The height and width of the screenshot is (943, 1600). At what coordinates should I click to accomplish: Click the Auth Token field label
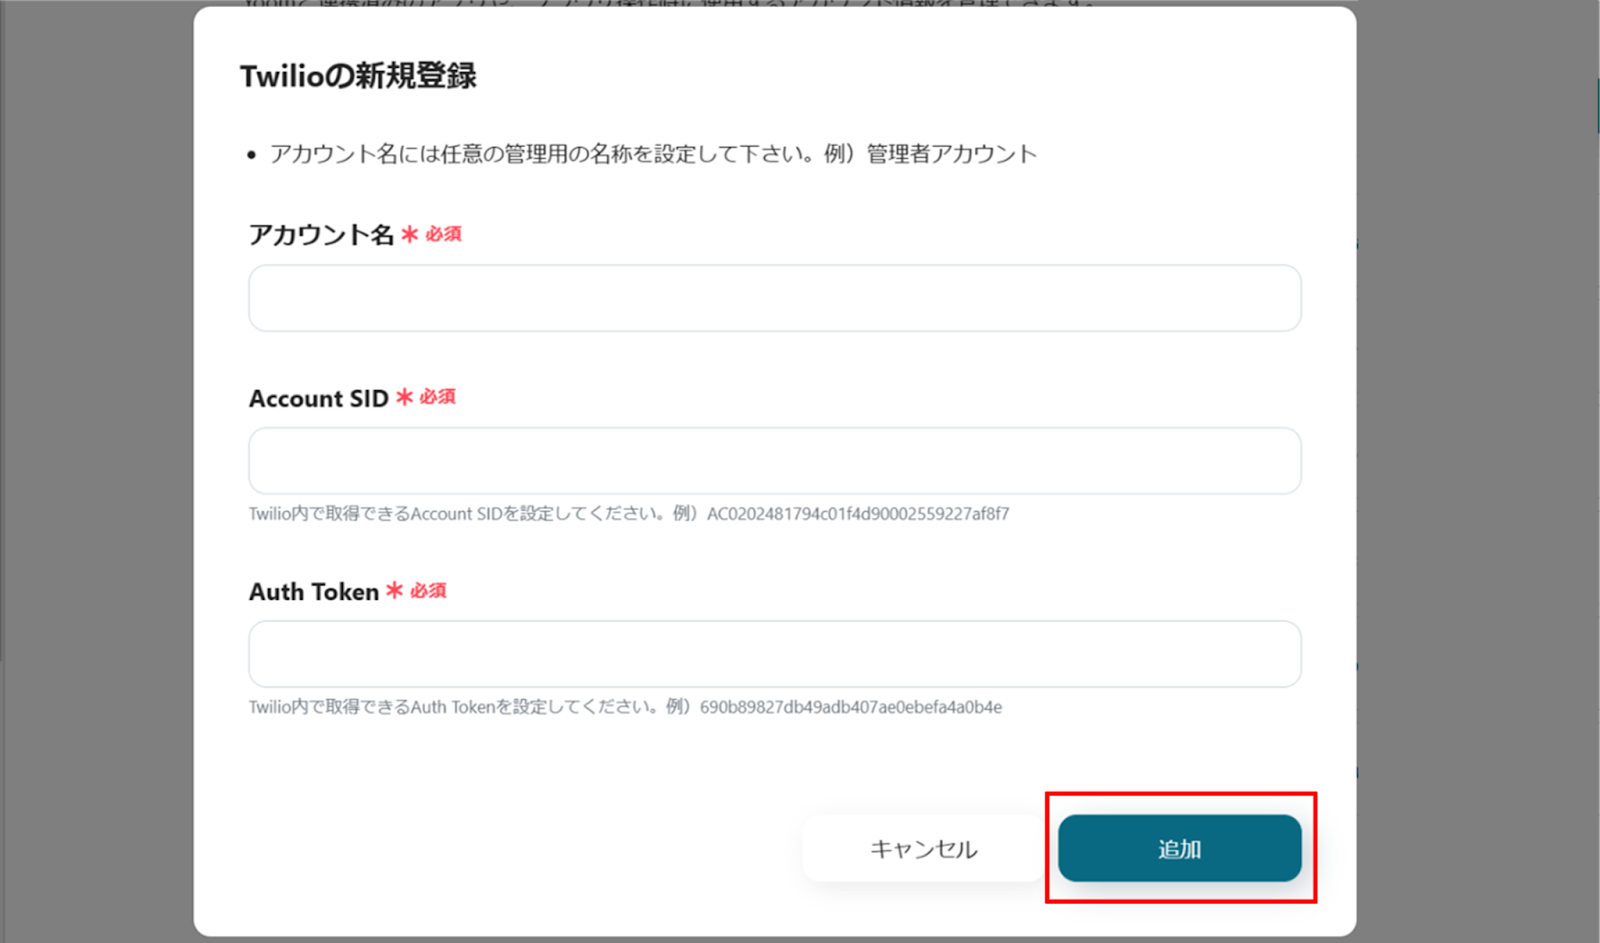[x=314, y=592]
